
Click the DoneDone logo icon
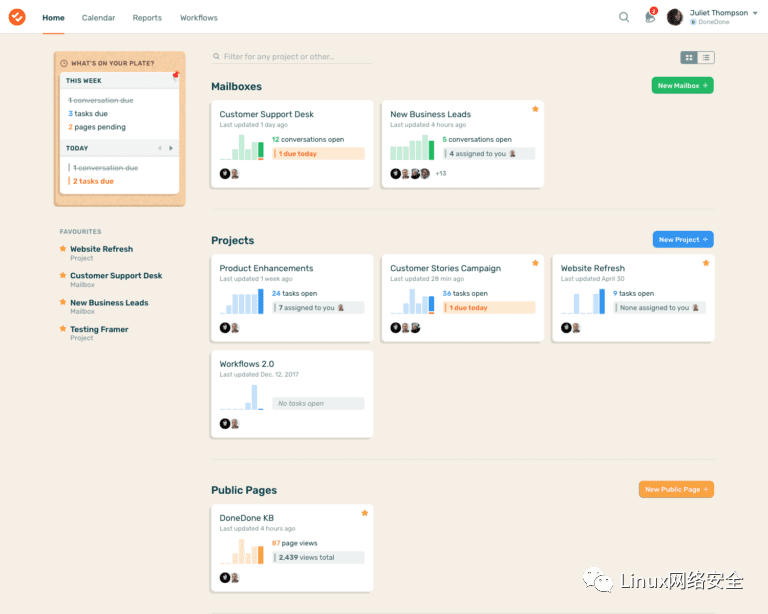[17, 17]
